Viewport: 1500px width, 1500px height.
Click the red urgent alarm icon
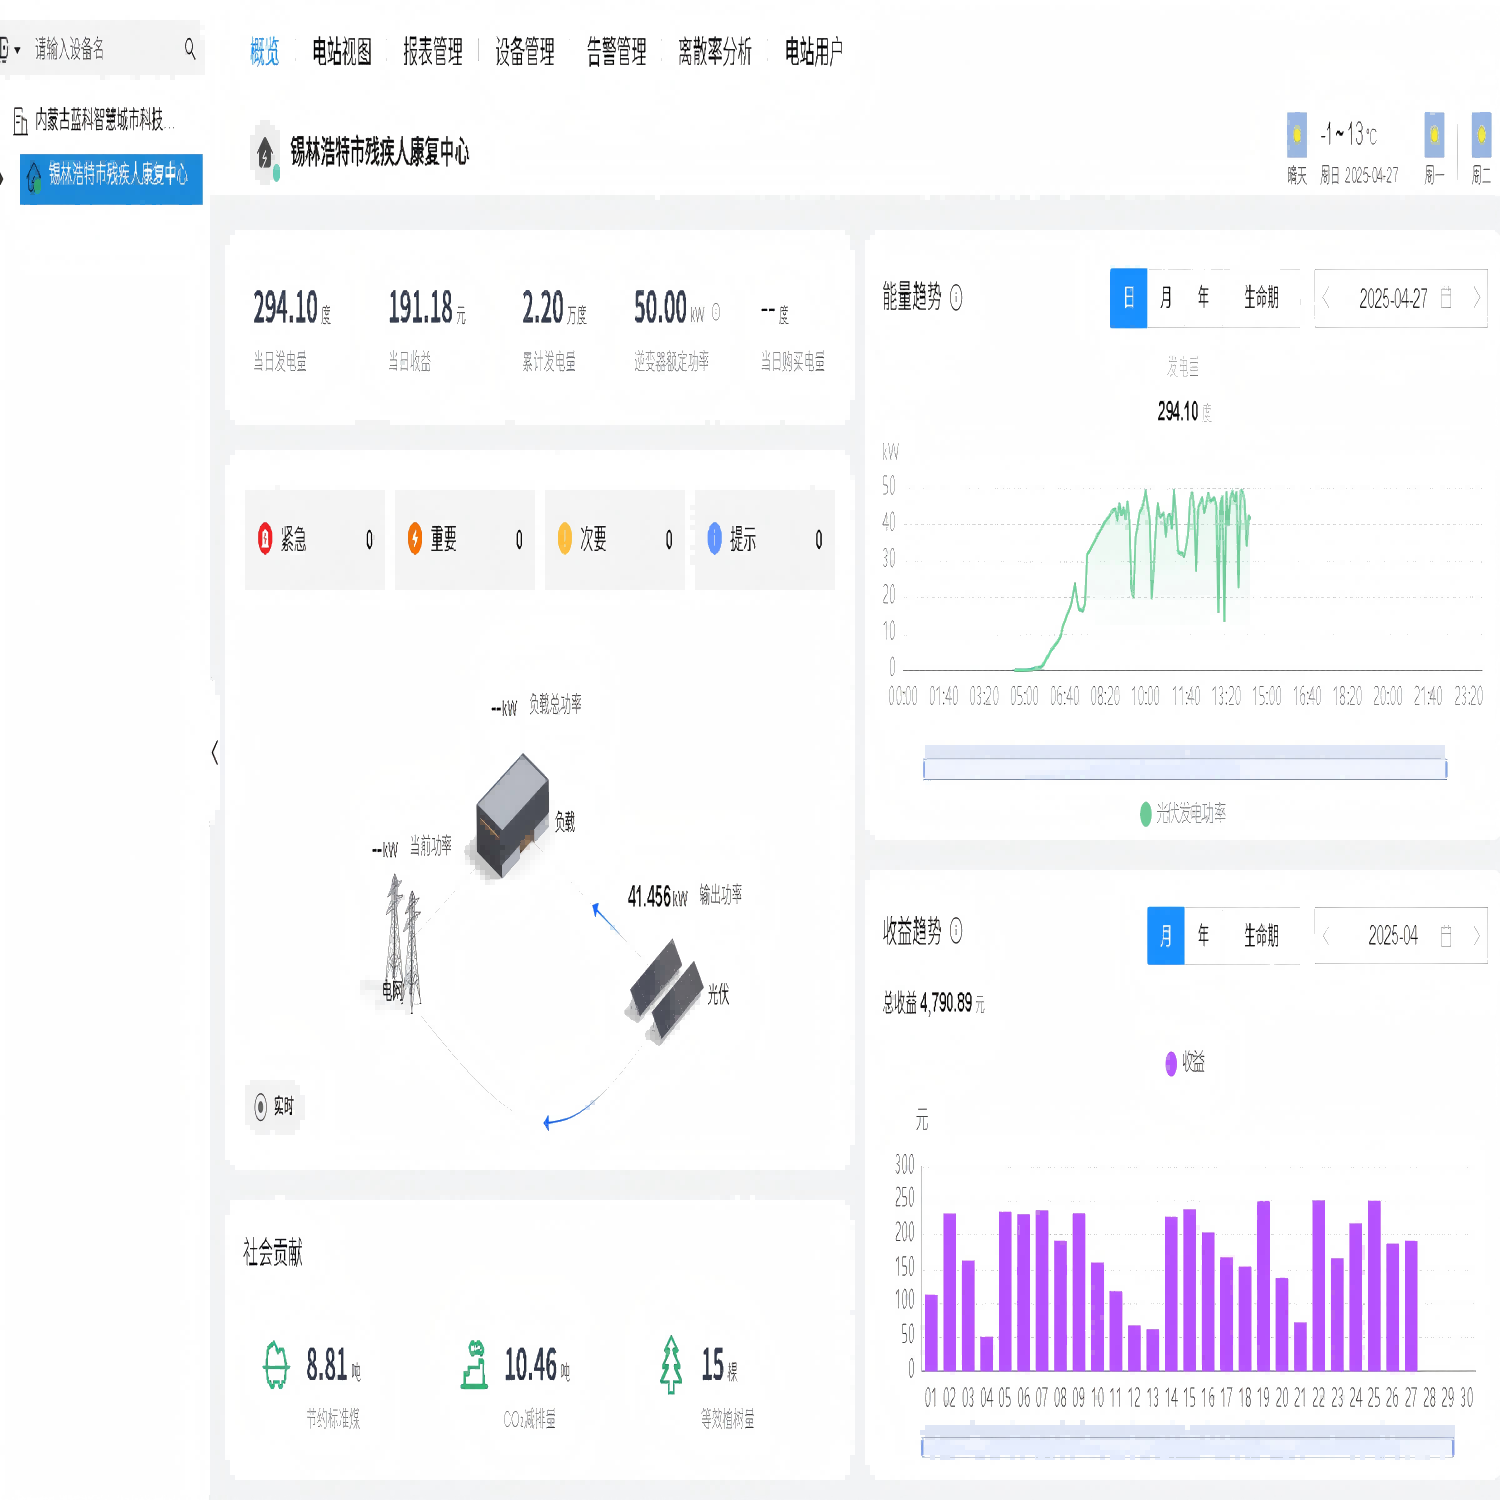(265, 539)
